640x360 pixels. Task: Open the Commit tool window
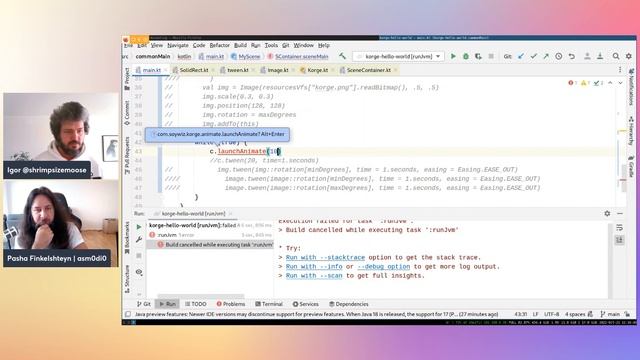pyautogui.click(x=127, y=113)
